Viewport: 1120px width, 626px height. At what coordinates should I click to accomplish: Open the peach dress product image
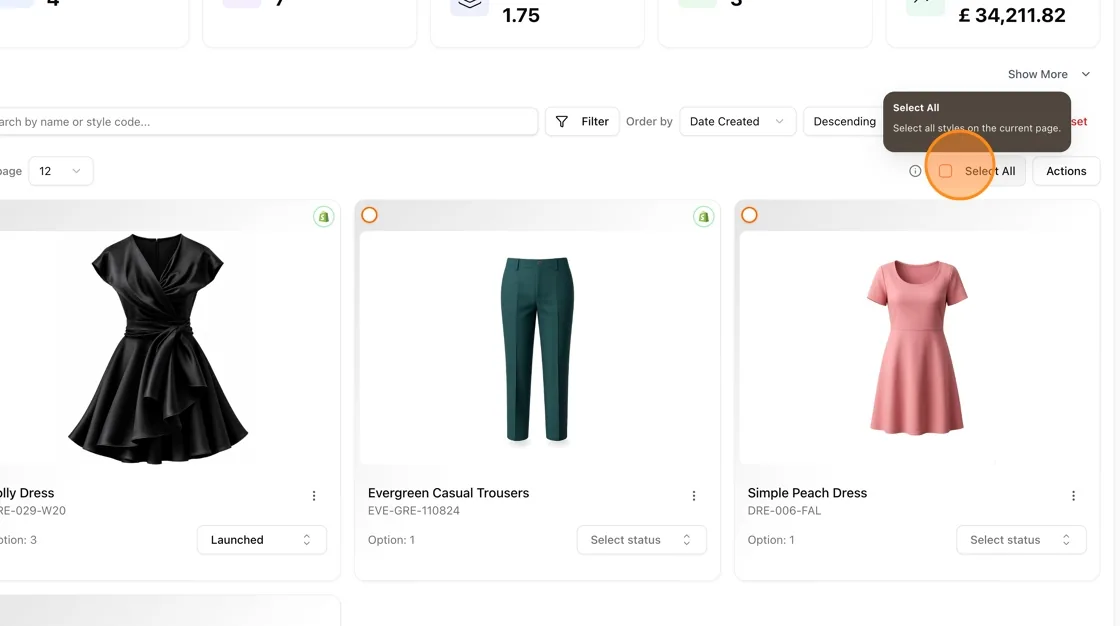(x=916, y=347)
